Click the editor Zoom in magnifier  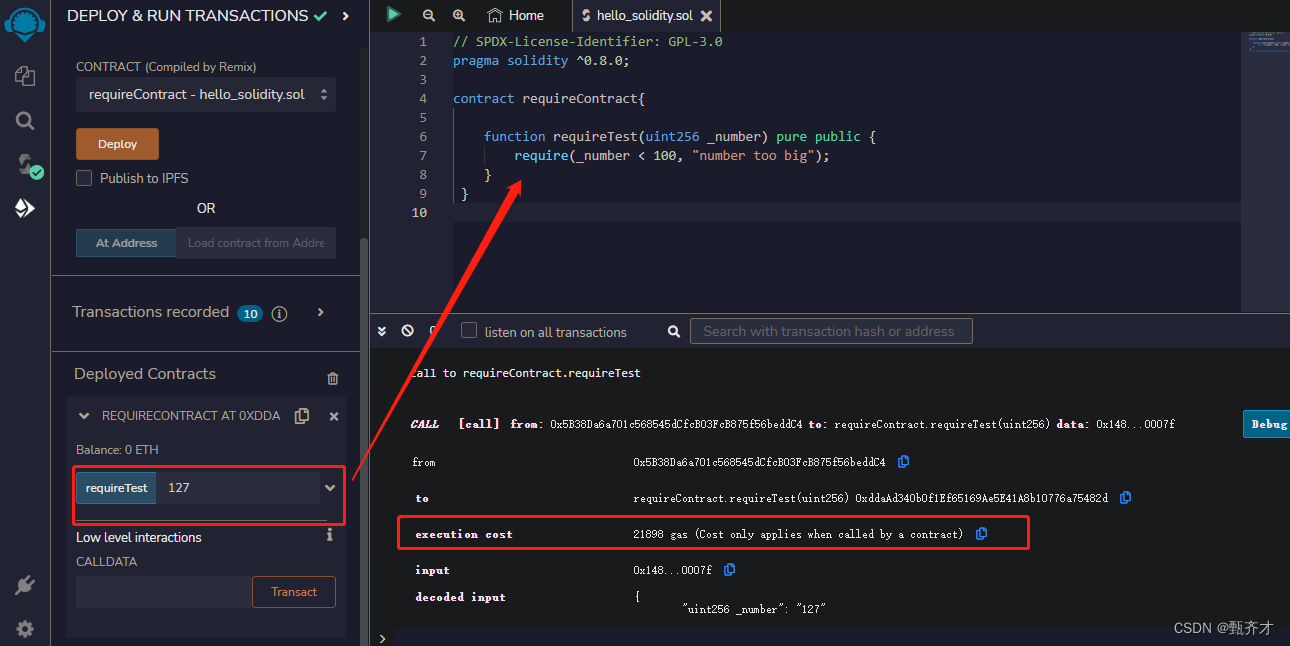(x=459, y=15)
